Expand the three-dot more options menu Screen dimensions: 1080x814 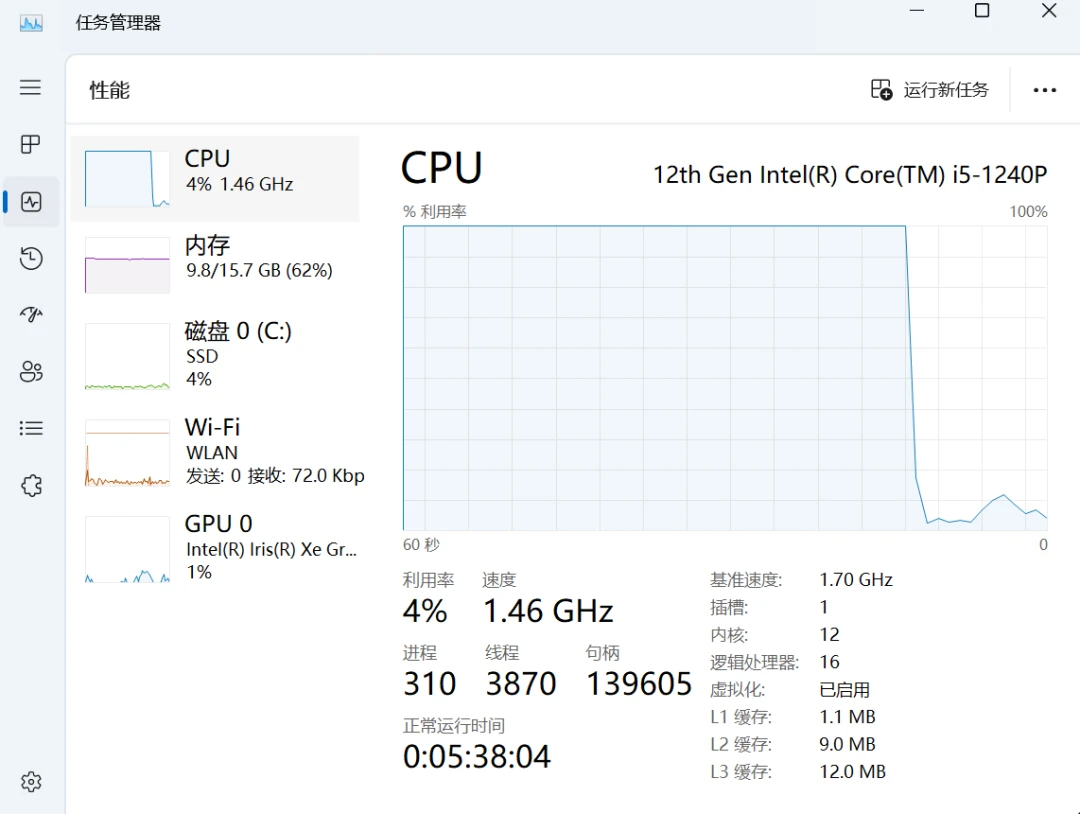[x=1044, y=90]
